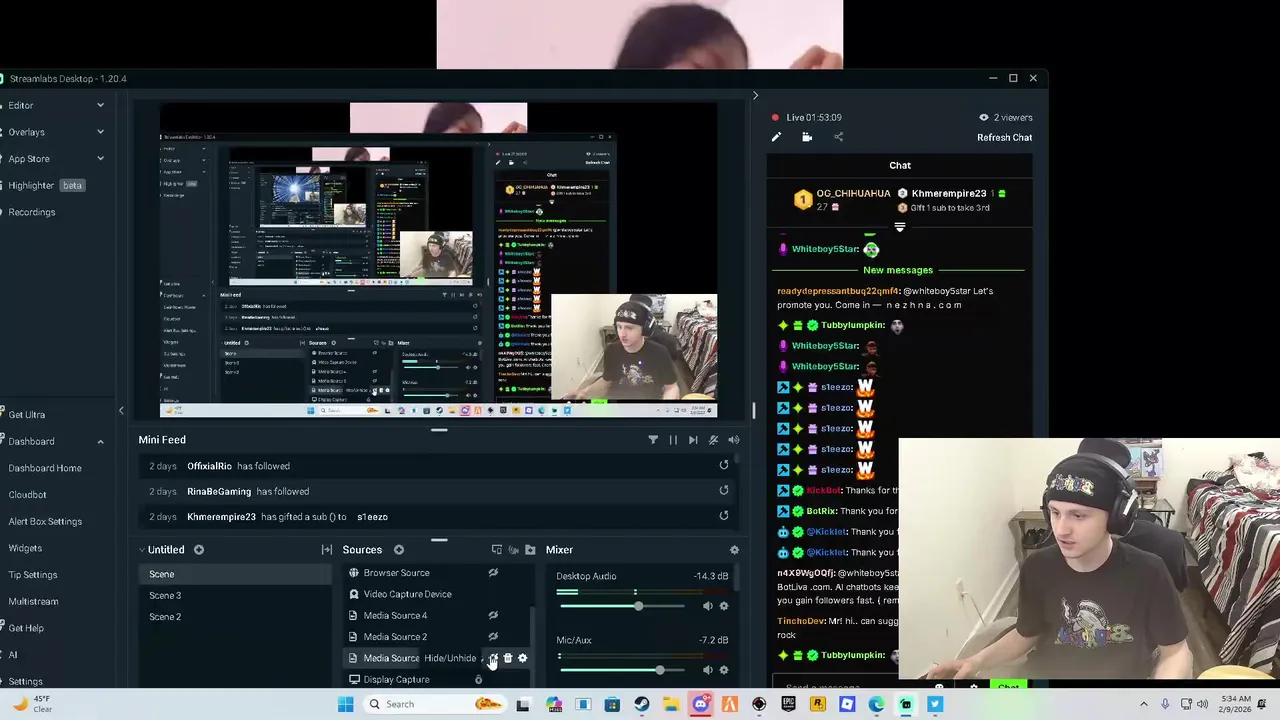Add a new scene with the plus icon

[x=199, y=550]
